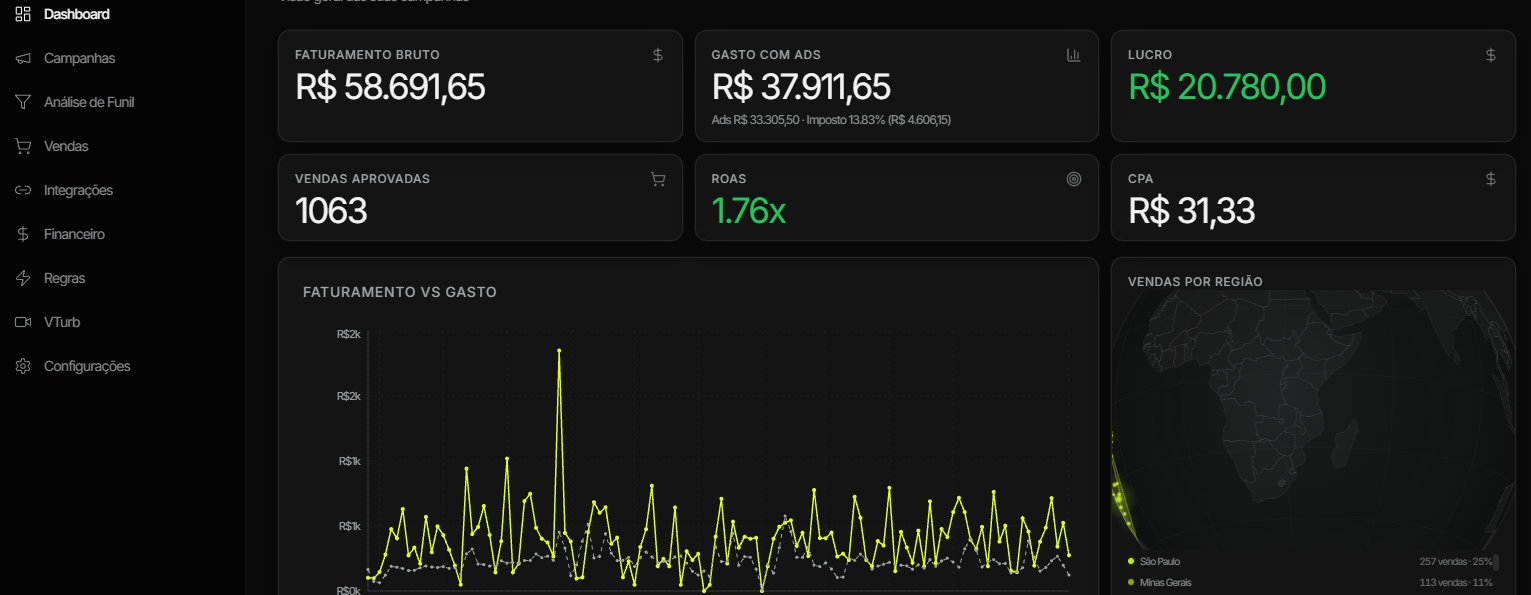The image size is (1531, 595).
Task: Click the R$0k y-axis label
Action: (349, 590)
